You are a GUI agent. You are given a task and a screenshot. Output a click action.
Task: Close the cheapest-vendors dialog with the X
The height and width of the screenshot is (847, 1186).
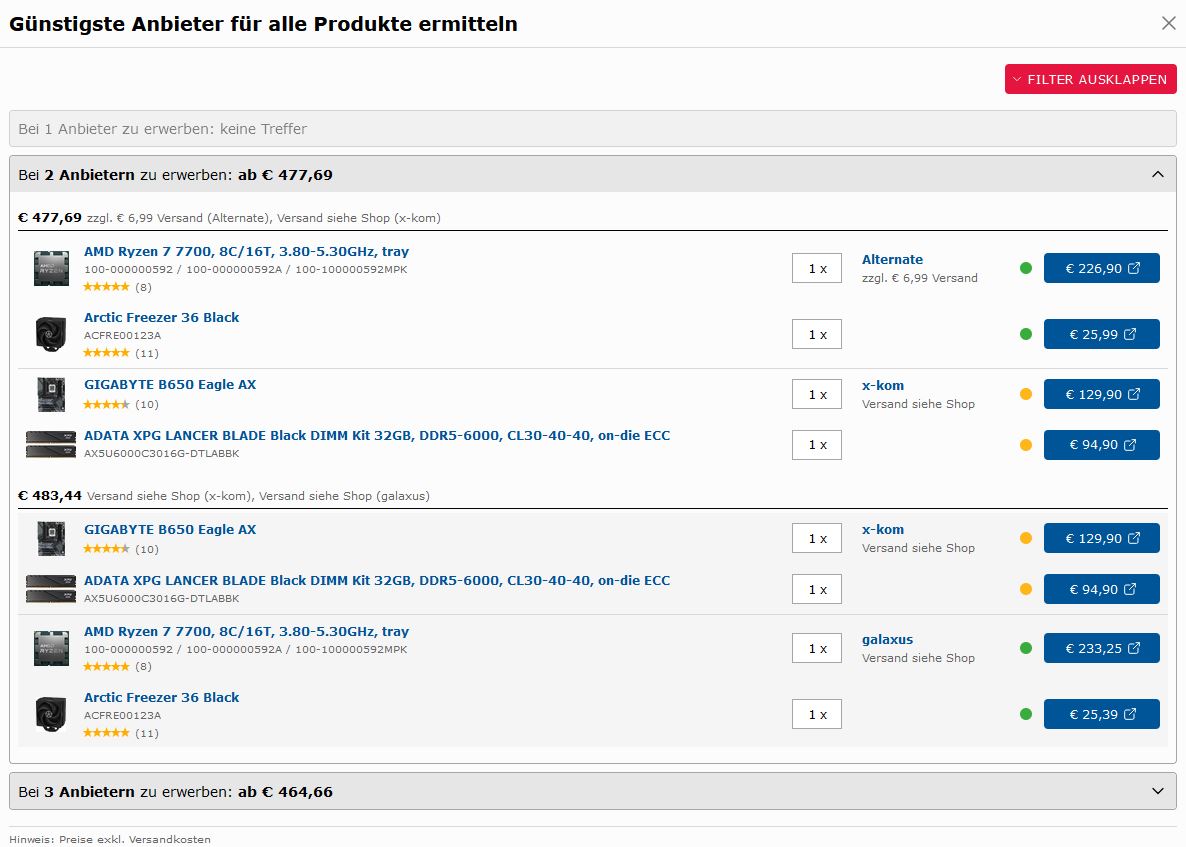pyautogui.click(x=1168, y=23)
